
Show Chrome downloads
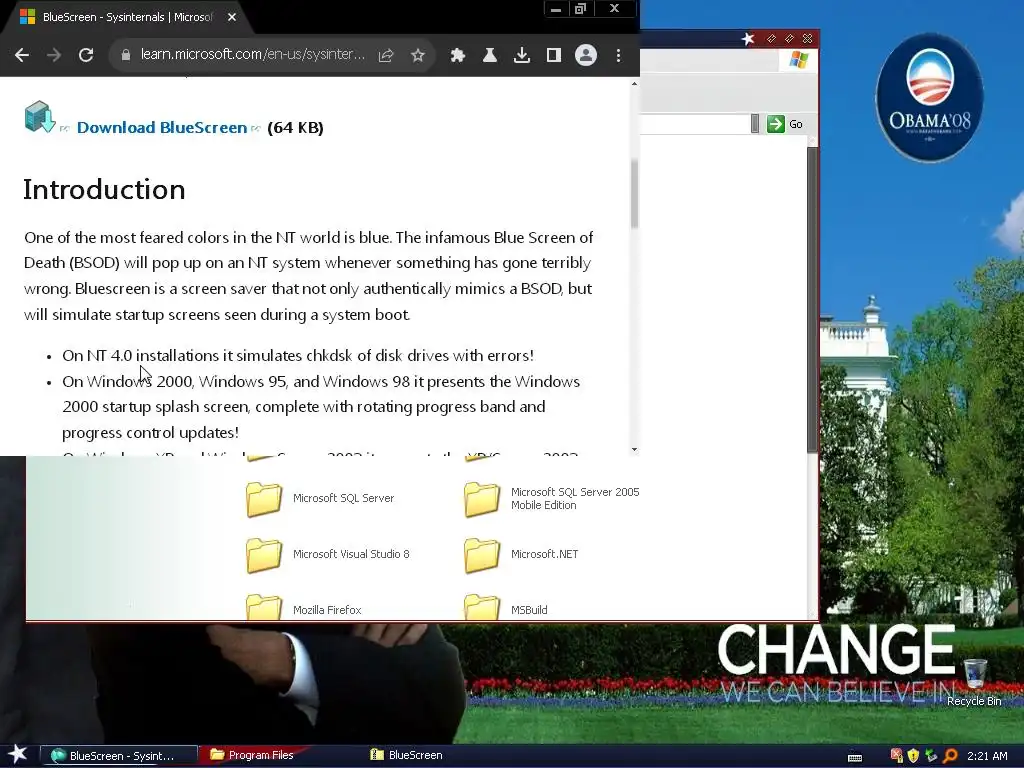(x=522, y=56)
